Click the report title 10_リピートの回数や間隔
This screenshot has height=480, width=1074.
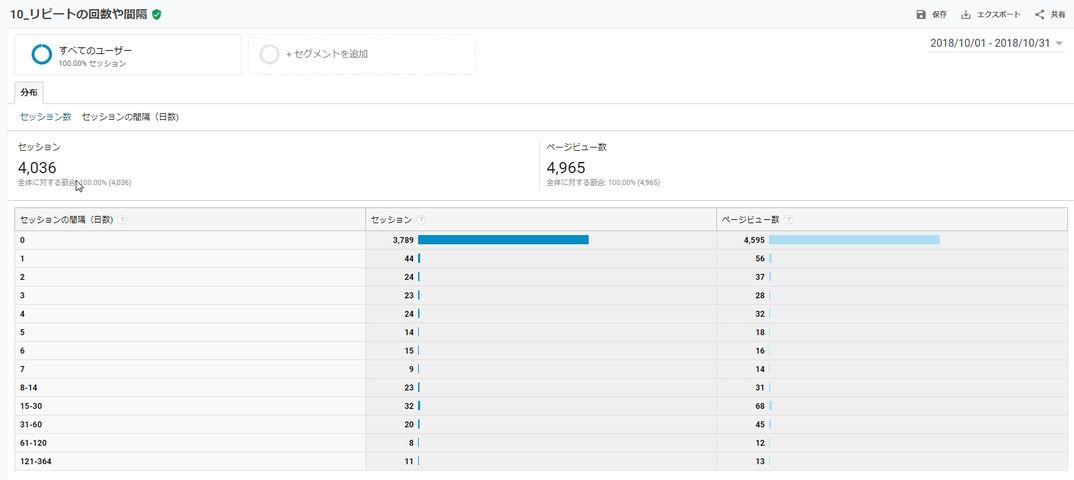78,15
